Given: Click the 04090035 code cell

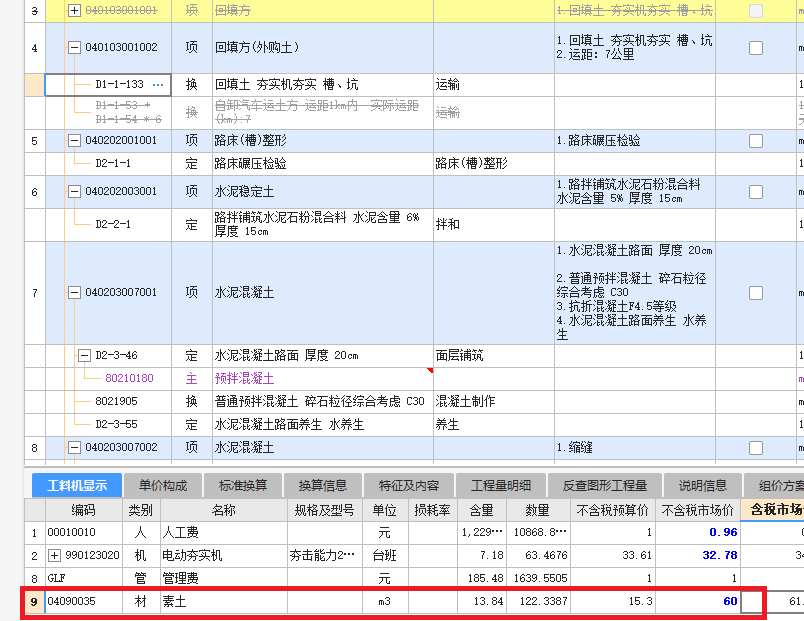Looking at the screenshot, I should click(x=84, y=602).
